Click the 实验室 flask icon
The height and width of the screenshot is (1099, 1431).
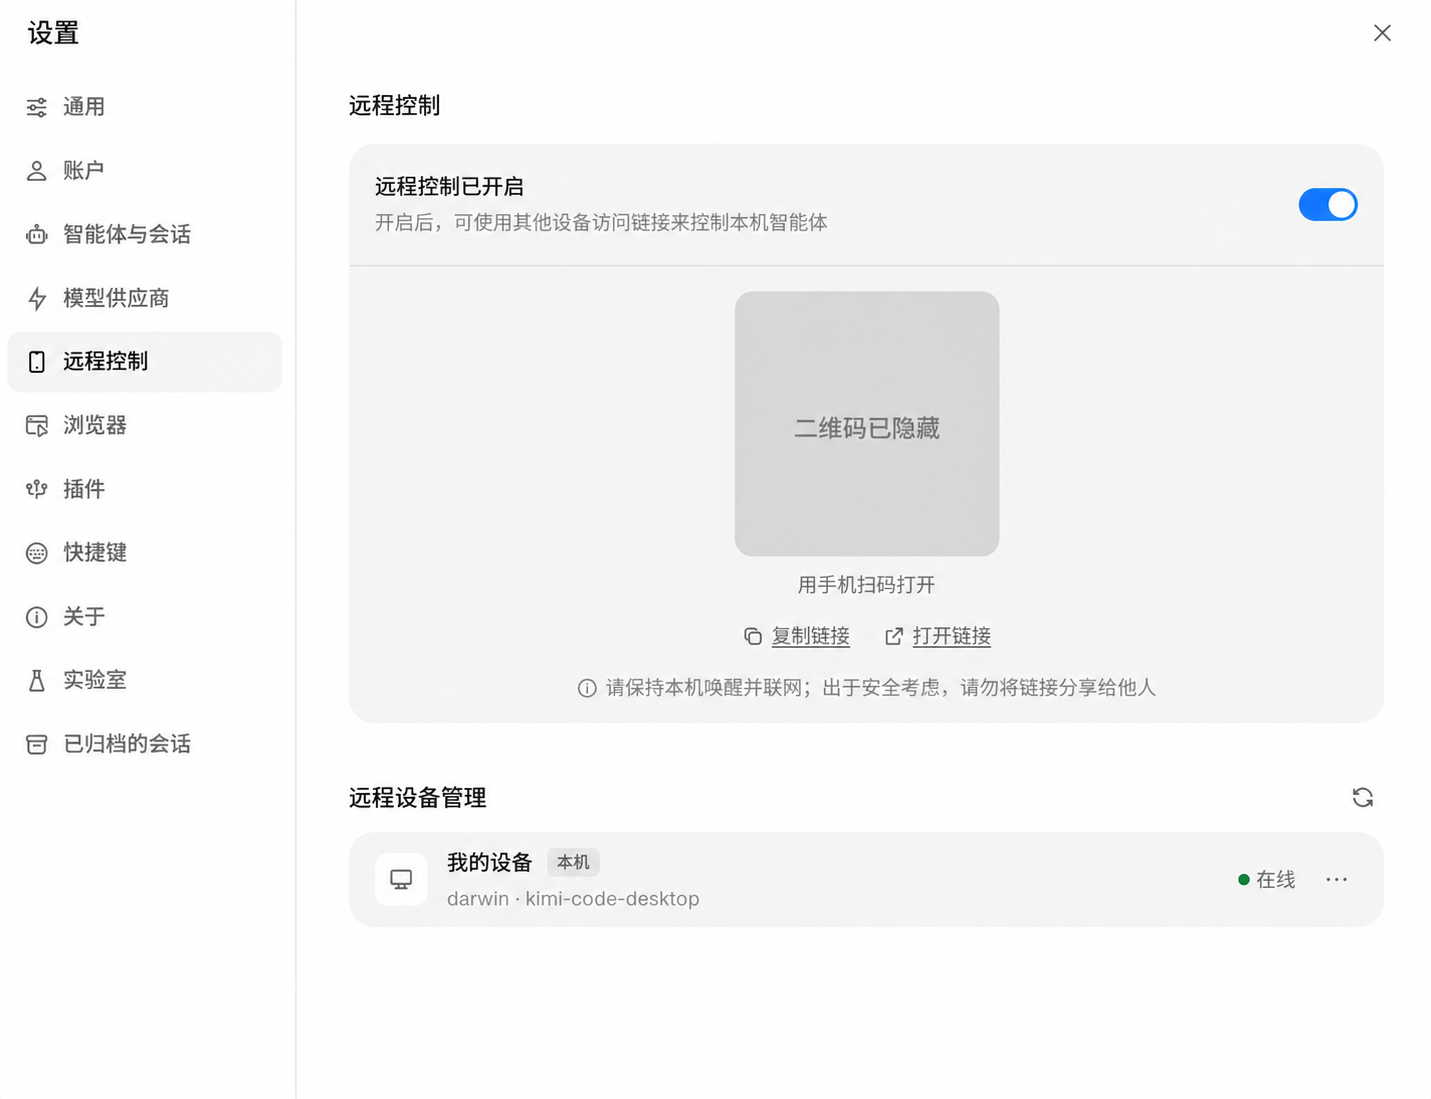[x=37, y=680]
